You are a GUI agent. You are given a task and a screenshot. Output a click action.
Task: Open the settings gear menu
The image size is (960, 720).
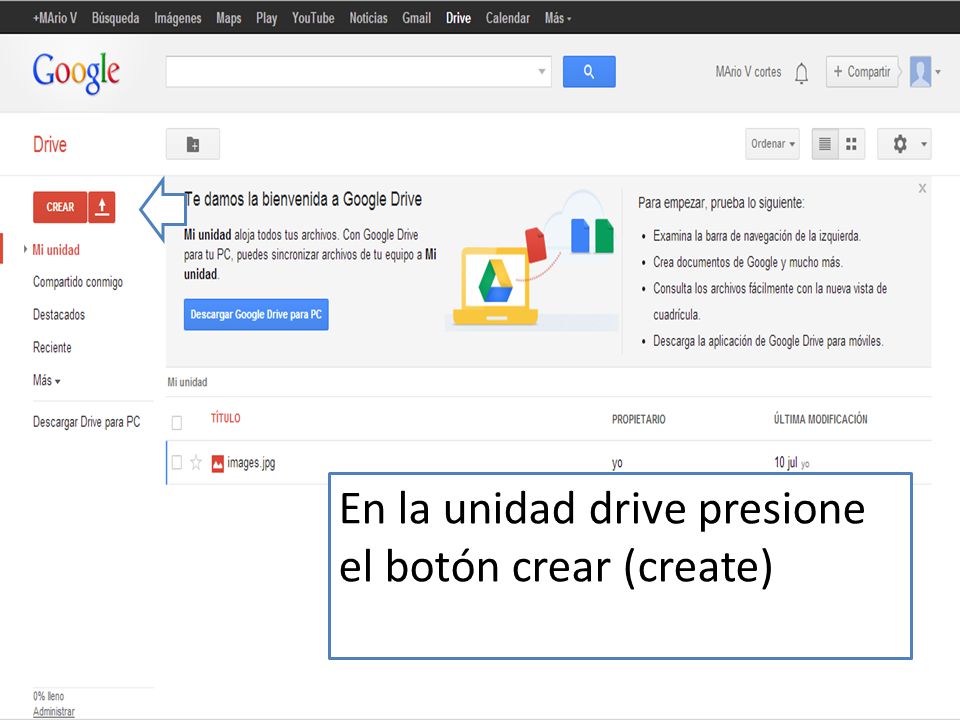(904, 144)
